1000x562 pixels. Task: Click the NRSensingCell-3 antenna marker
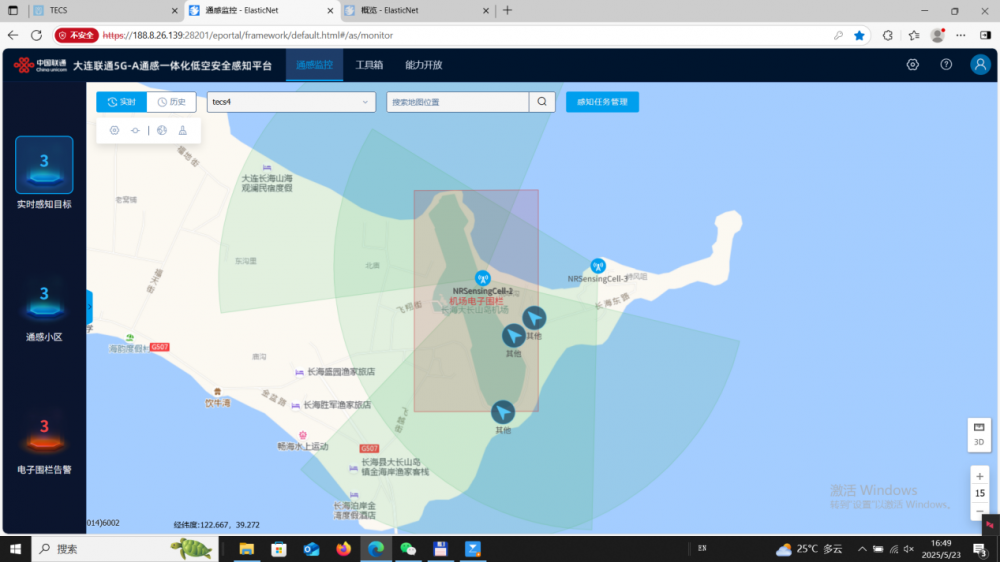coord(598,266)
